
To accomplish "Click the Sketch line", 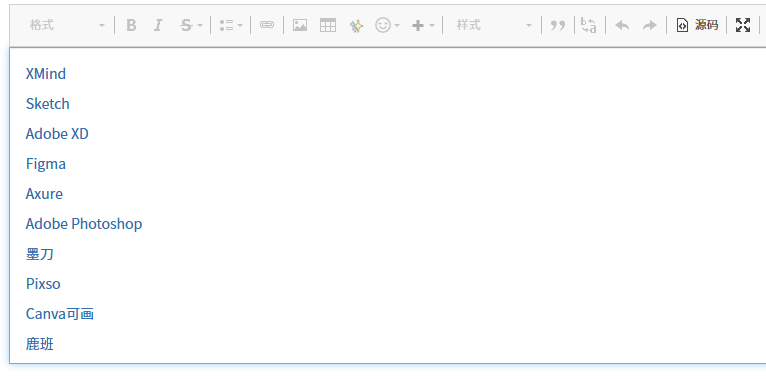I will pyautogui.click(x=47, y=104).
